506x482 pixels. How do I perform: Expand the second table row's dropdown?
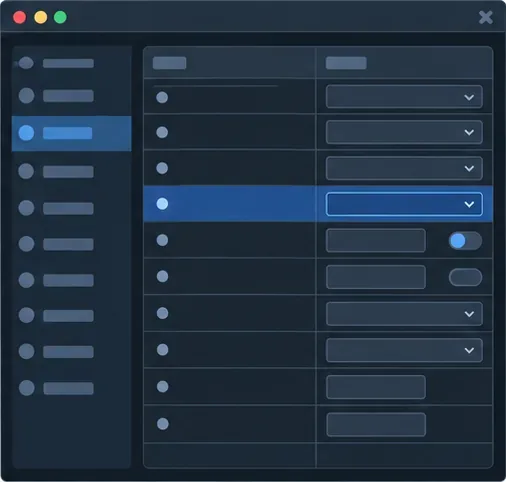click(x=404, y=132)
